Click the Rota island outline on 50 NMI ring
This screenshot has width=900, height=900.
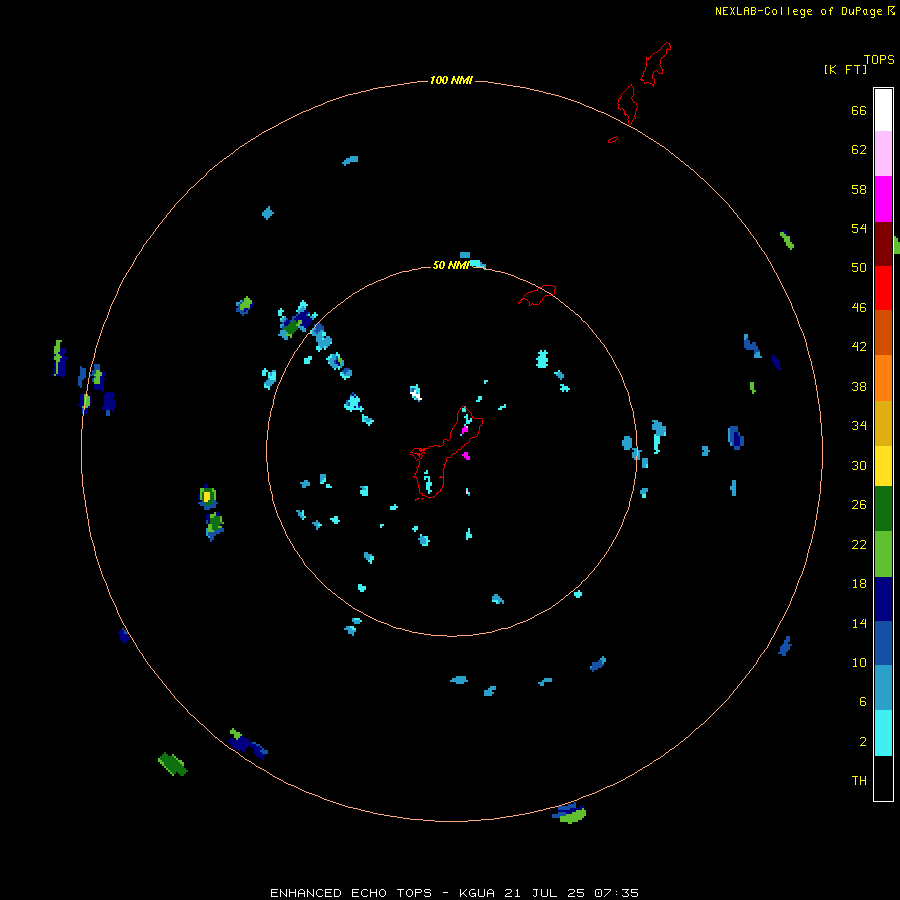click(x=537, y=295)
